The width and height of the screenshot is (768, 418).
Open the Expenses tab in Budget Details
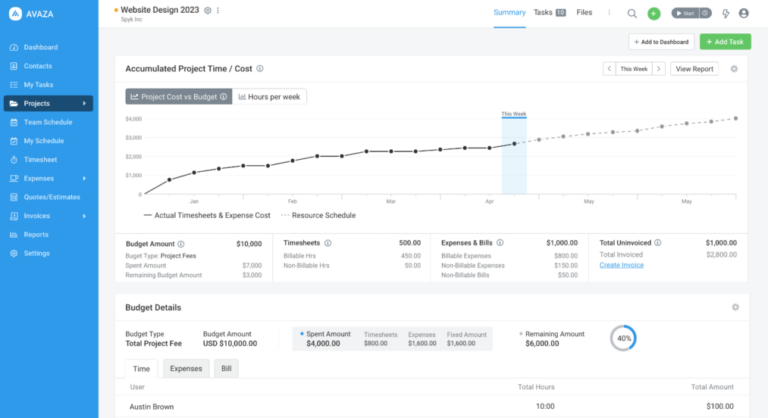pos(185,369)
